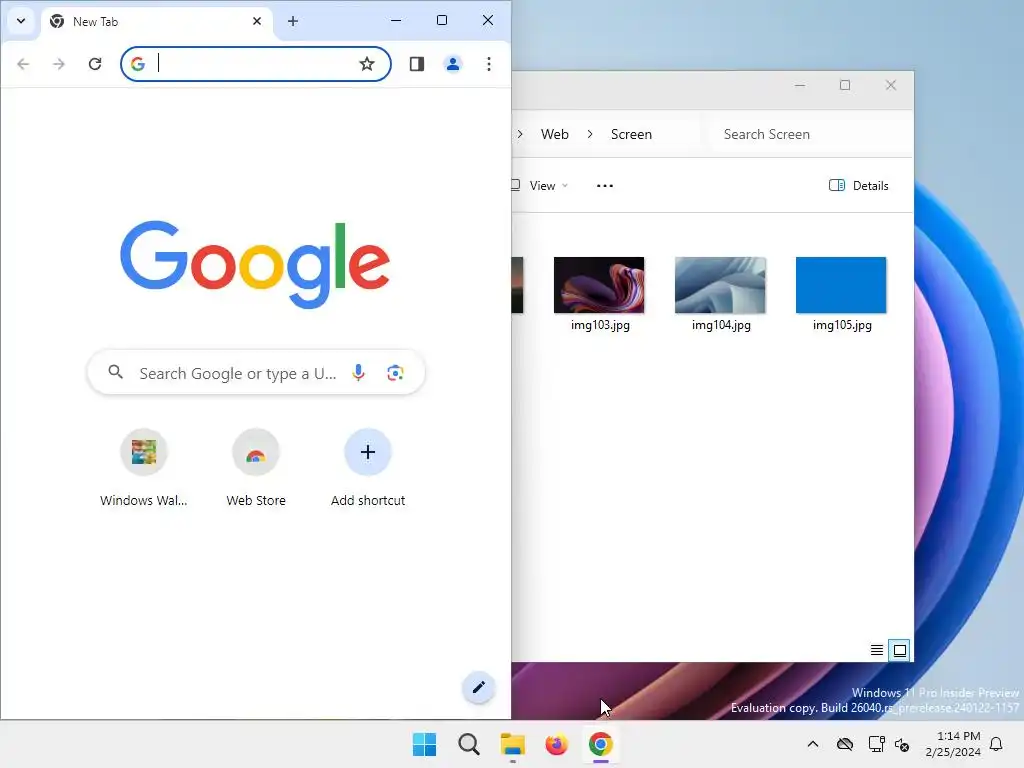Open Windows Wallpaper shortcut
This screenshot has height=768, width=1024.
tap(144, 468)
